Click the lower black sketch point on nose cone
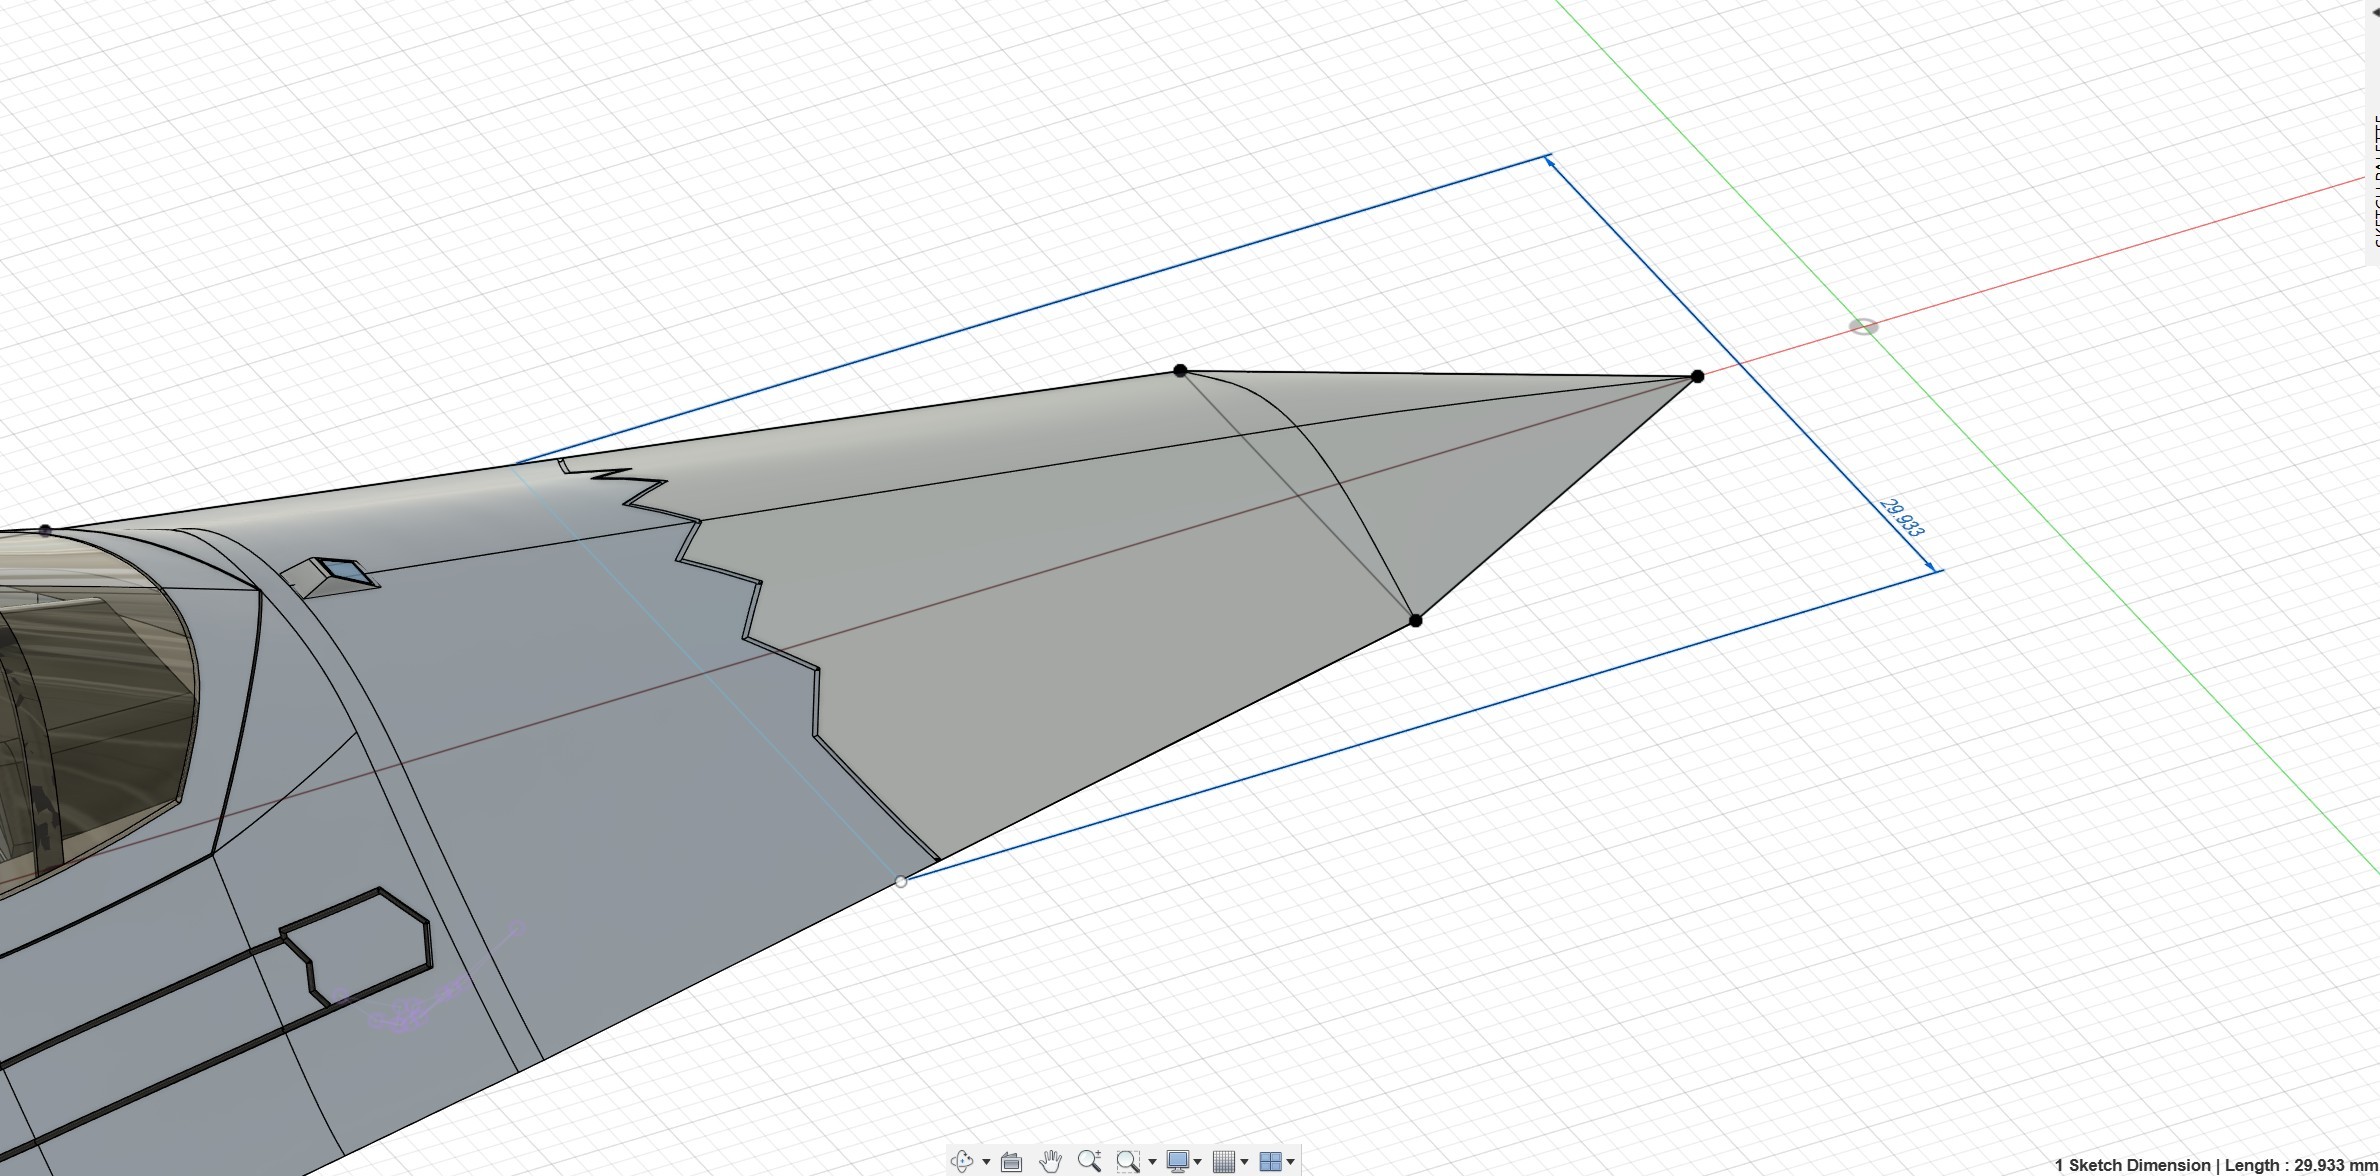The image size is (2380, 1176). tap(1415, 621)
